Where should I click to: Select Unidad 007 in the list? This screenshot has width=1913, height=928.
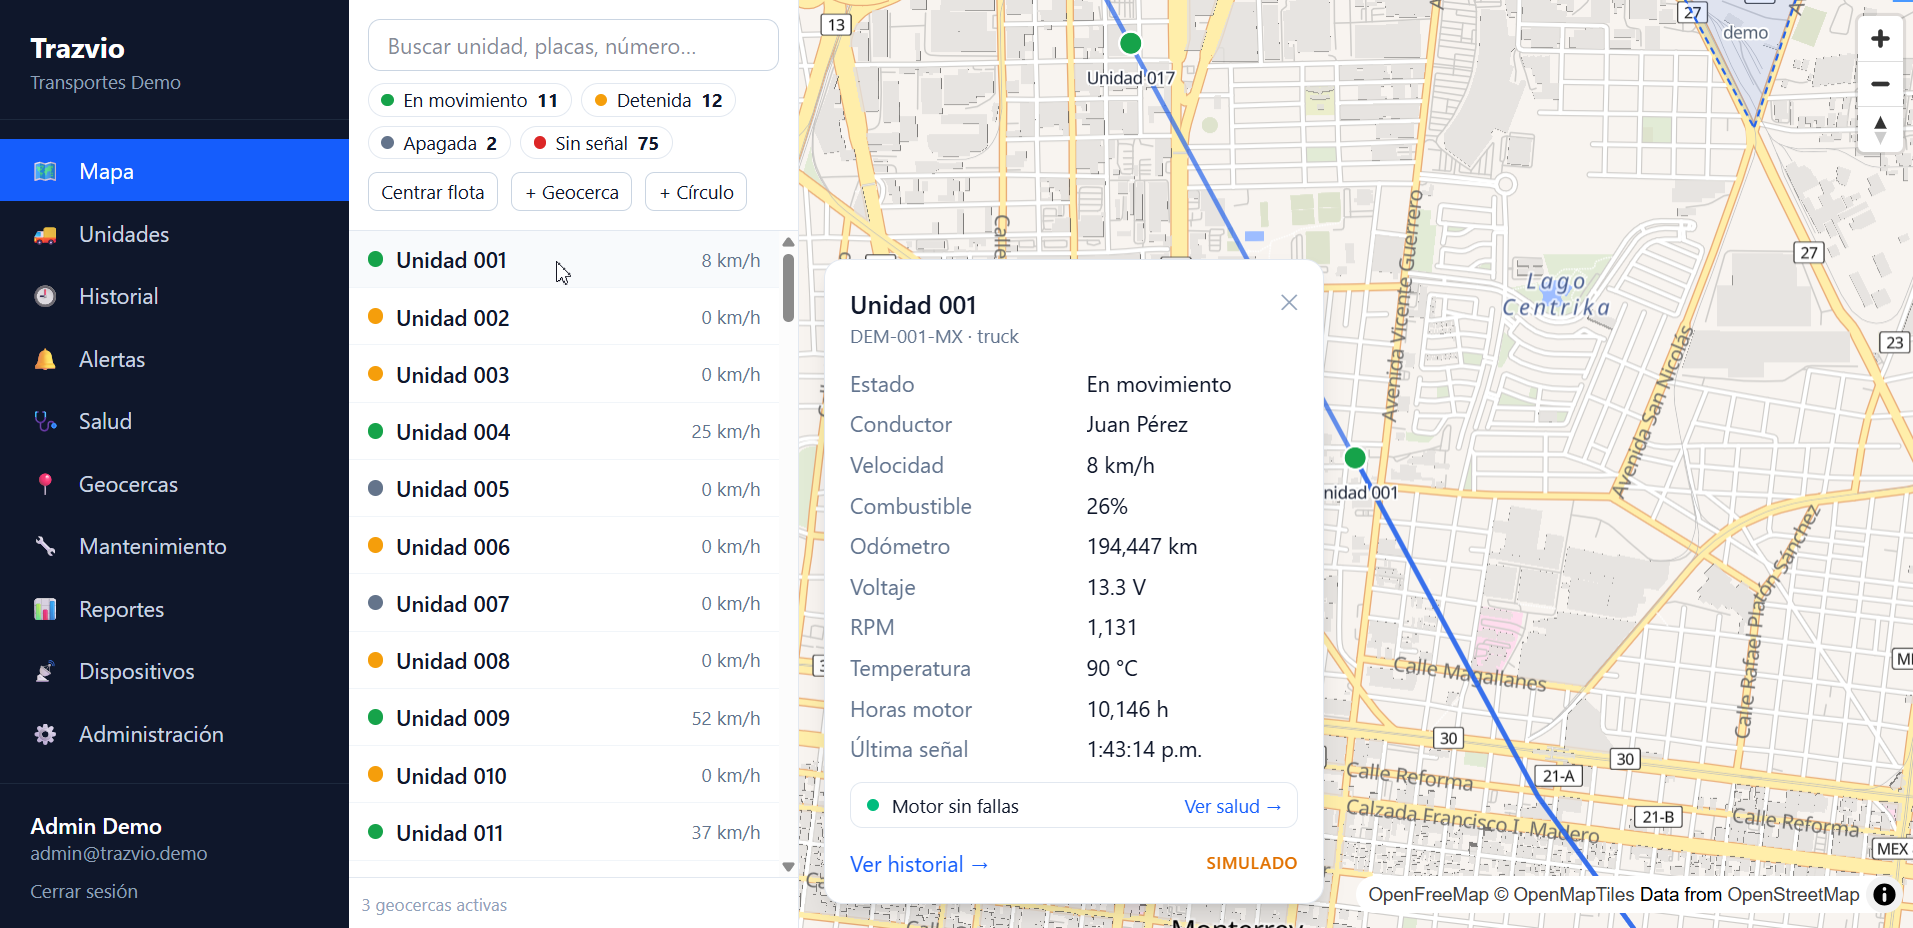point(565,603)
